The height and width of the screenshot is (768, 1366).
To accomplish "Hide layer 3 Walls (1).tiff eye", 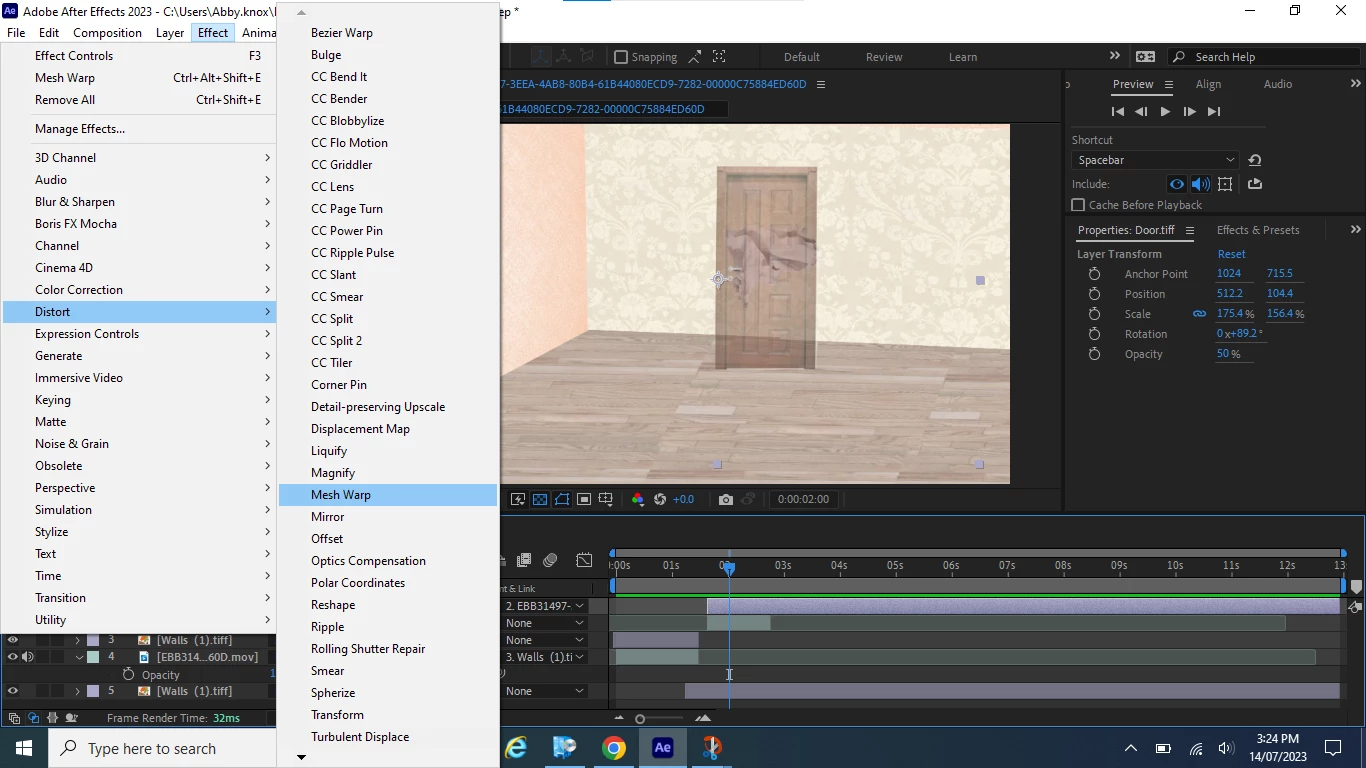I will 13,640.
